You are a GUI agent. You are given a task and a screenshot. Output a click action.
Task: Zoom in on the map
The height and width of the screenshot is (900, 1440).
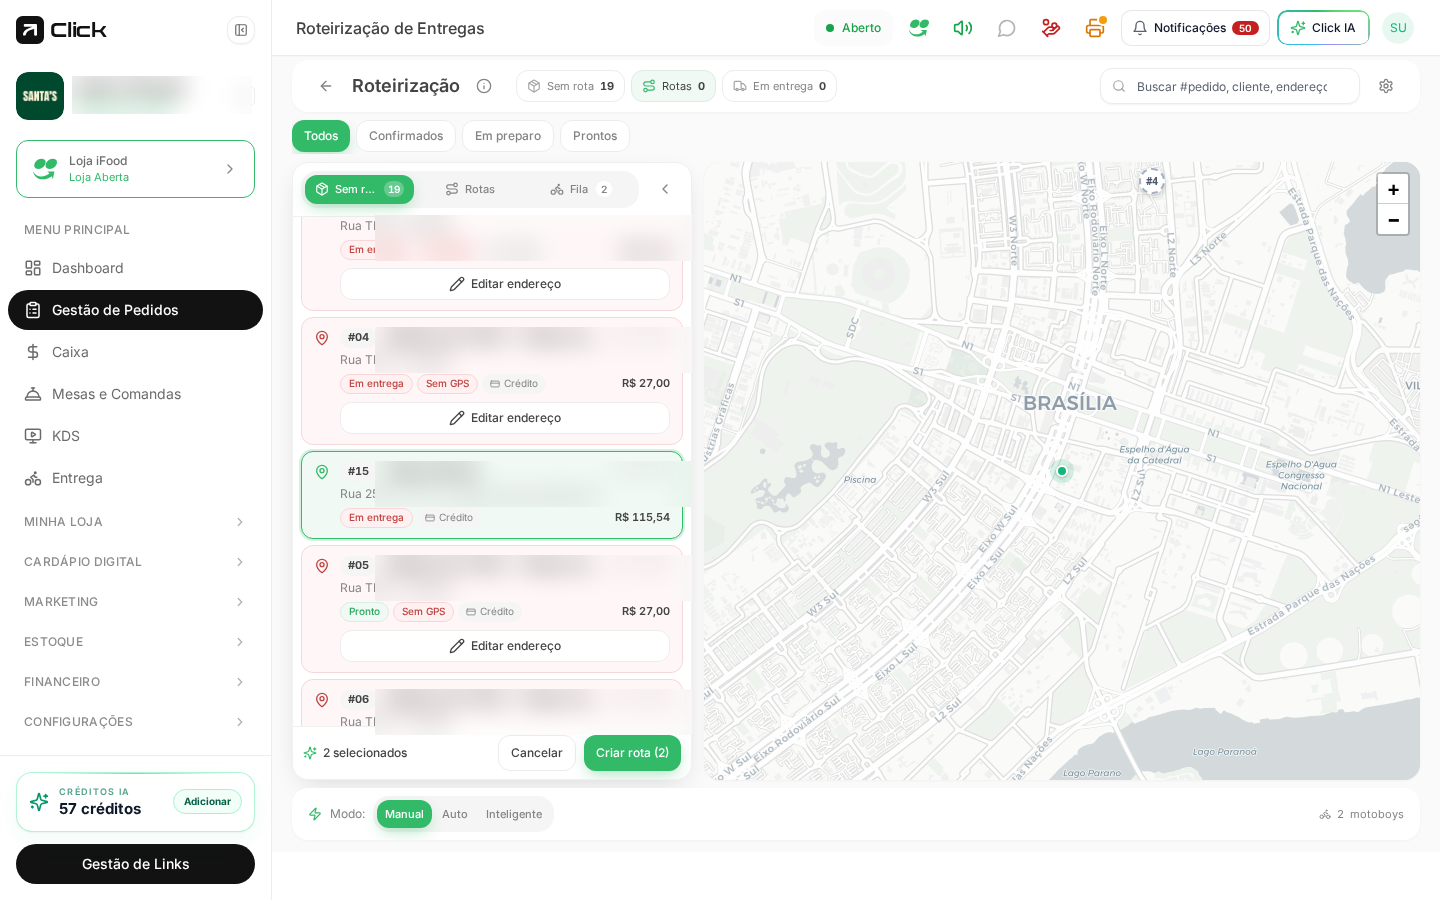(x=1393, y=189)
